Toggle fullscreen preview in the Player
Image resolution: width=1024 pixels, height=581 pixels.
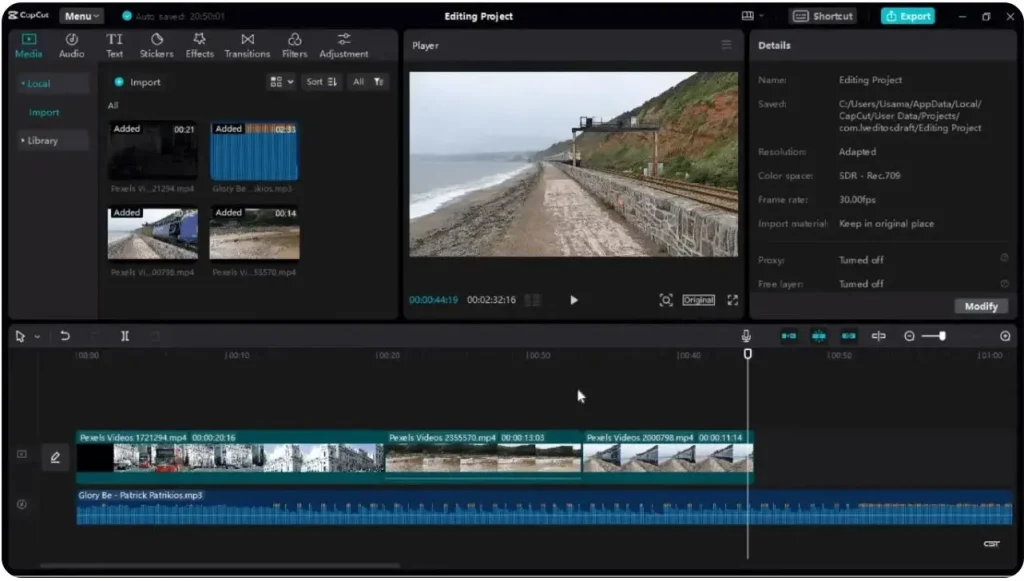[733, 299]
